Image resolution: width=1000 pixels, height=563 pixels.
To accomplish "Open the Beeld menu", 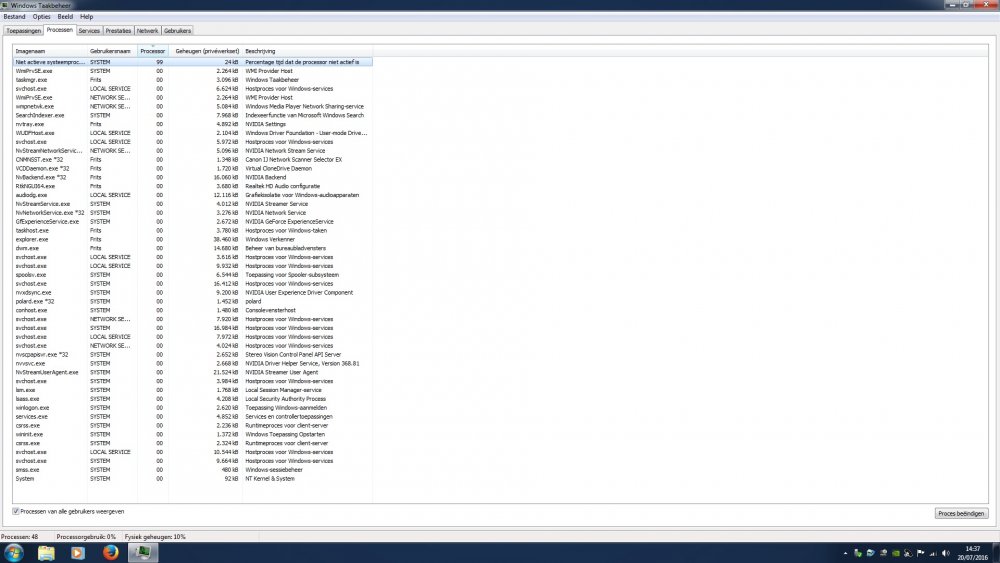I will tap(65, 17).
